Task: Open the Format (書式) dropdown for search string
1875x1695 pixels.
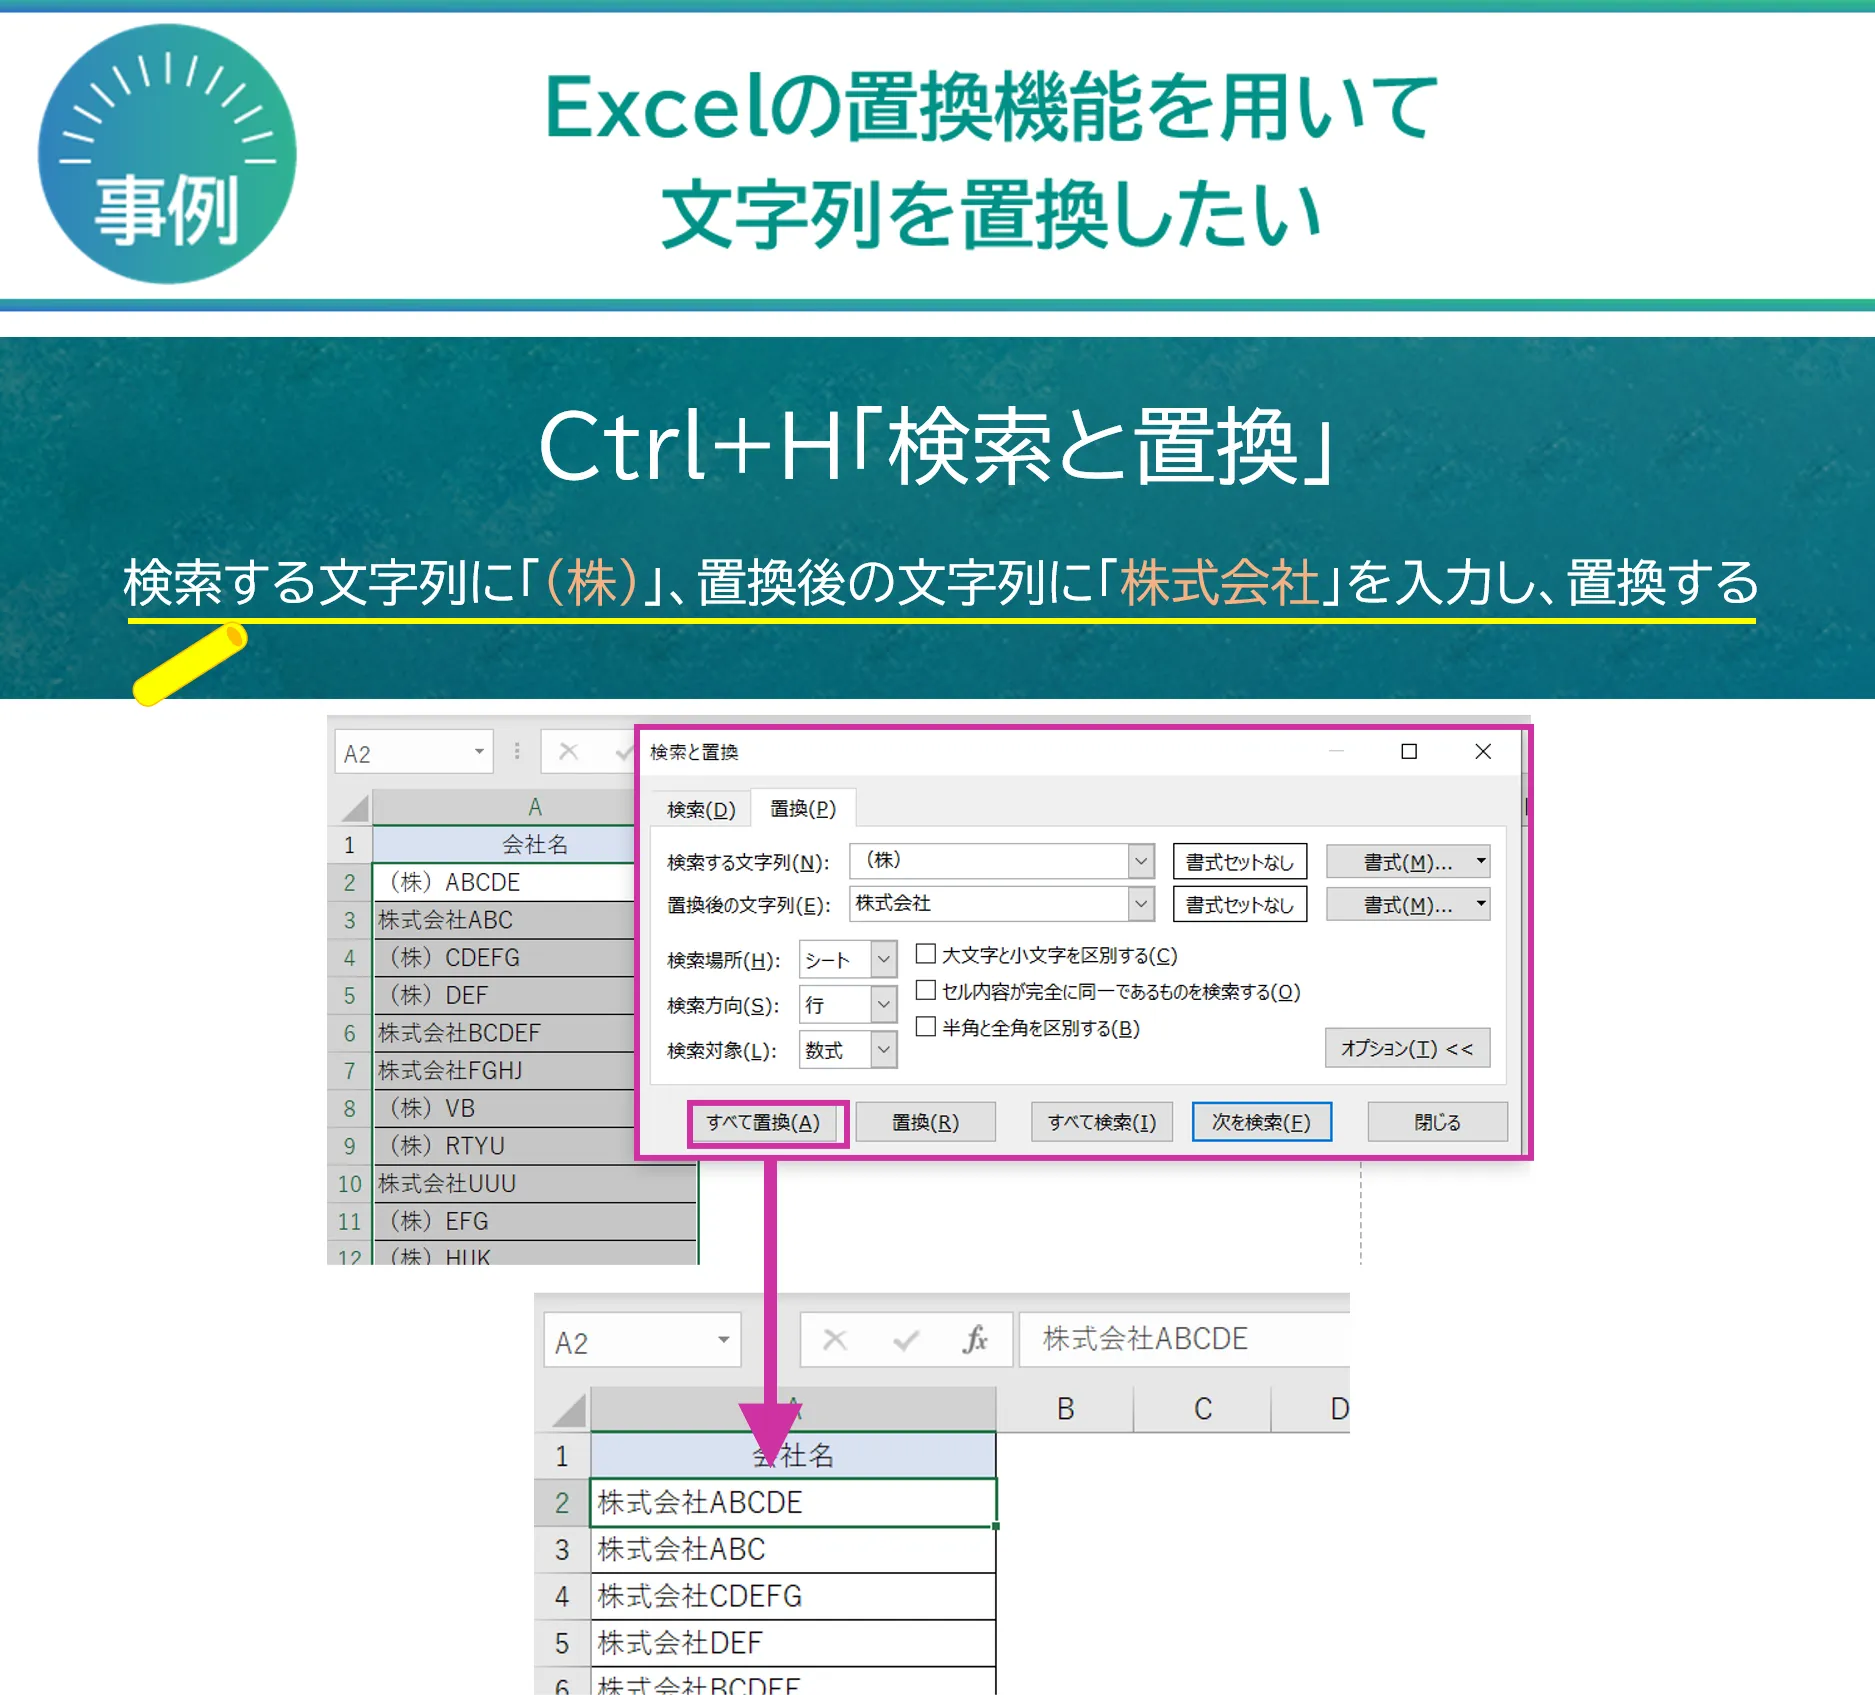Action: [x=1408, y=861]
